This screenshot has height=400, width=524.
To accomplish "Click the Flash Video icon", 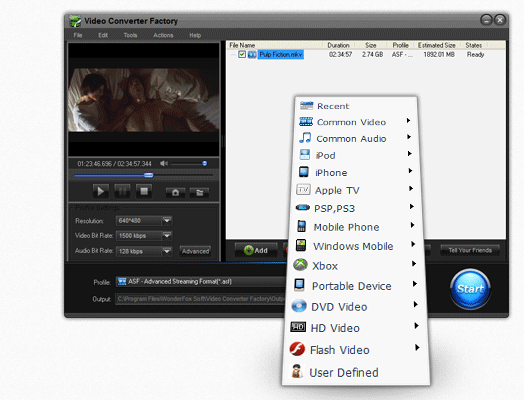I will click(x=297, y=349).
